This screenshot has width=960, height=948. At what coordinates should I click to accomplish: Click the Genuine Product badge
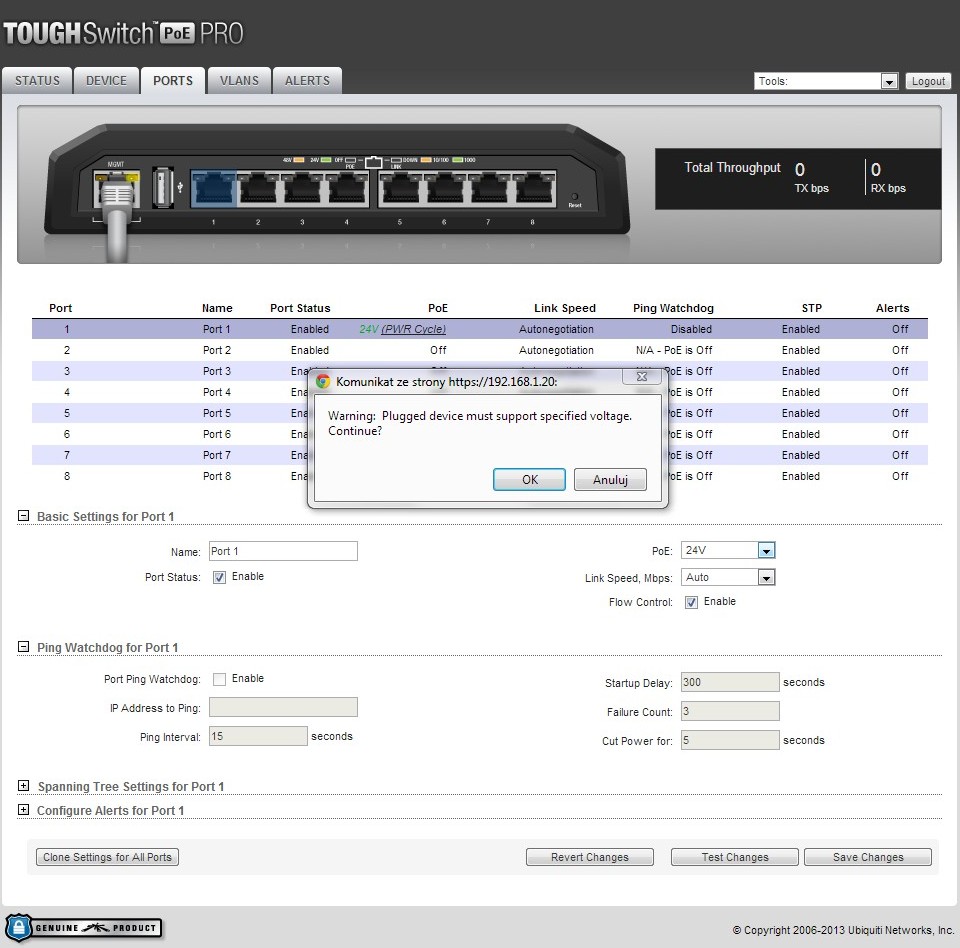pos(84,927)
